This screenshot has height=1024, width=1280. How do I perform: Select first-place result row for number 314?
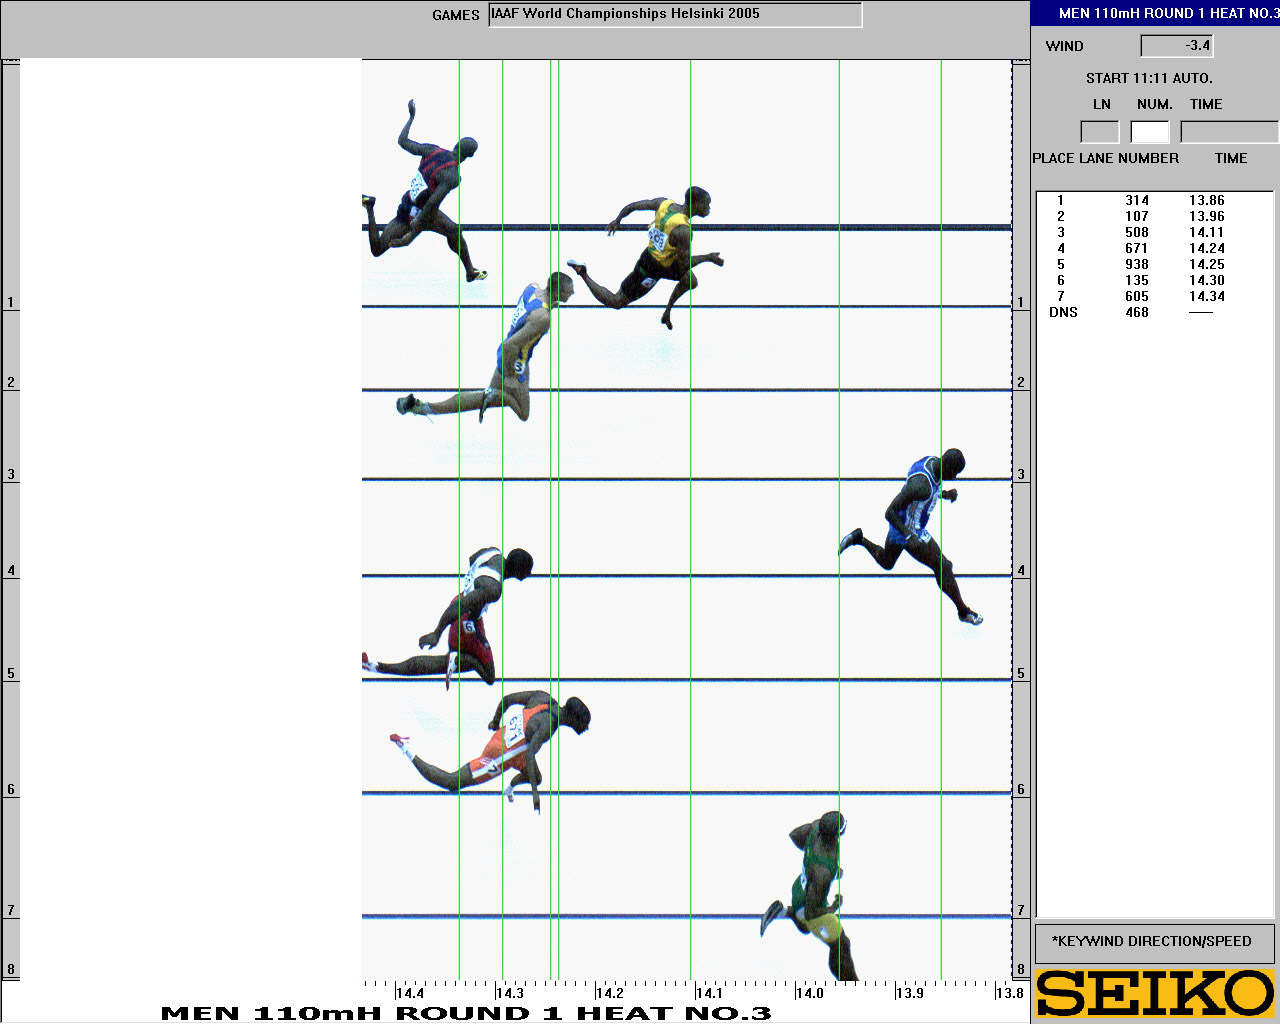pos(1137,201)
